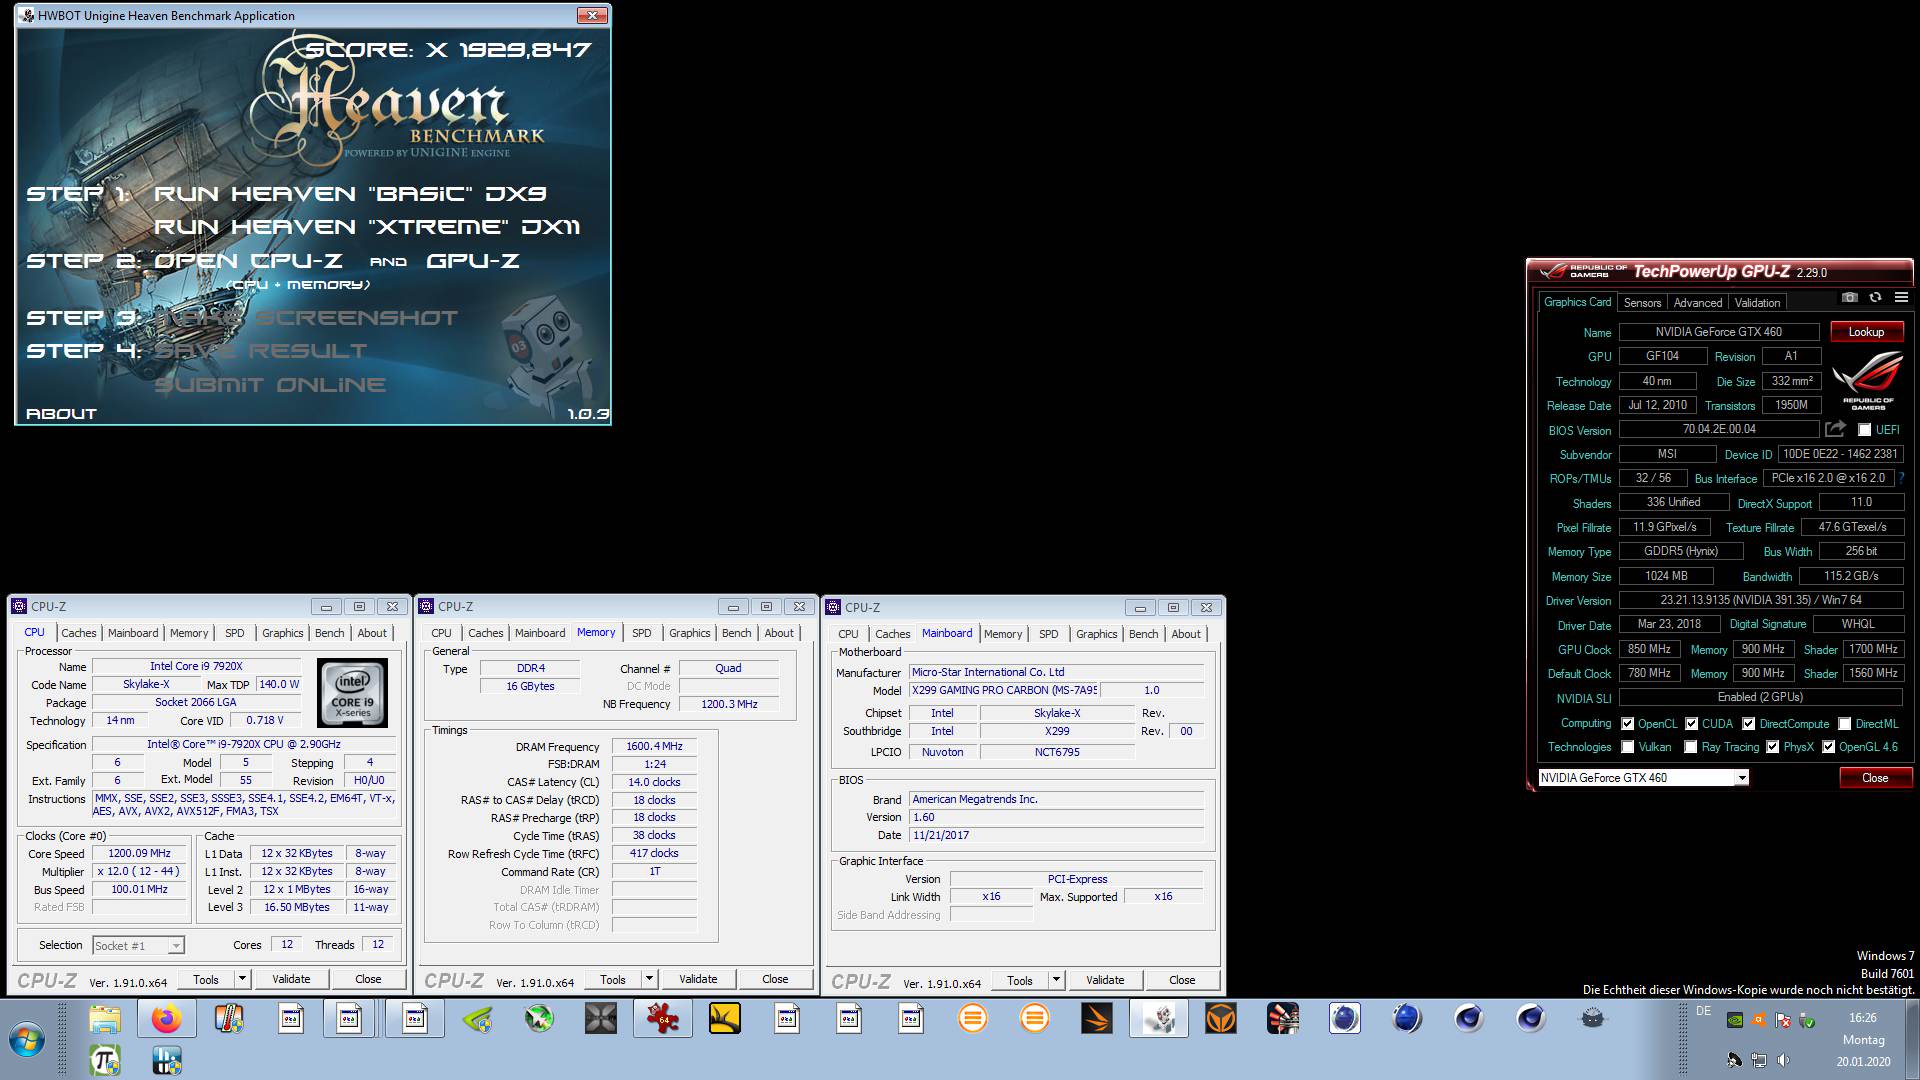Toggle the PhysX checkbox
Viewport: 1920px width, 1080px height.
(1772, 747)
